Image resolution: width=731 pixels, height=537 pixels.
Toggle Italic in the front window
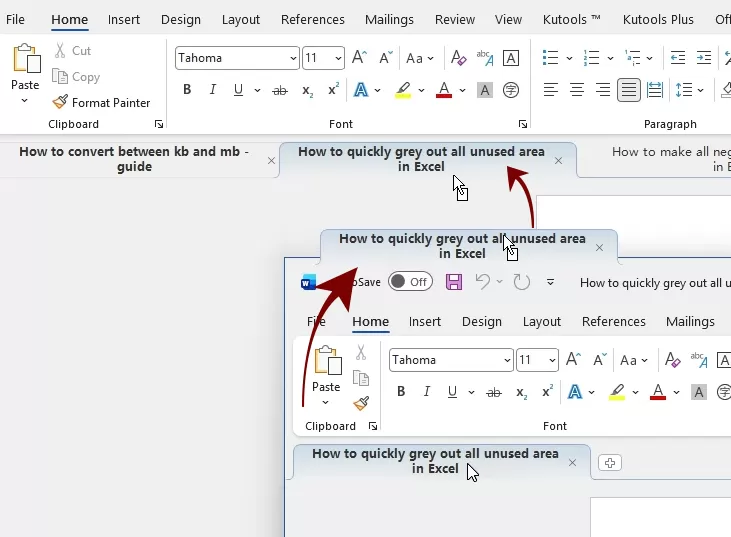pyautogui.click(x=427, y=392)
